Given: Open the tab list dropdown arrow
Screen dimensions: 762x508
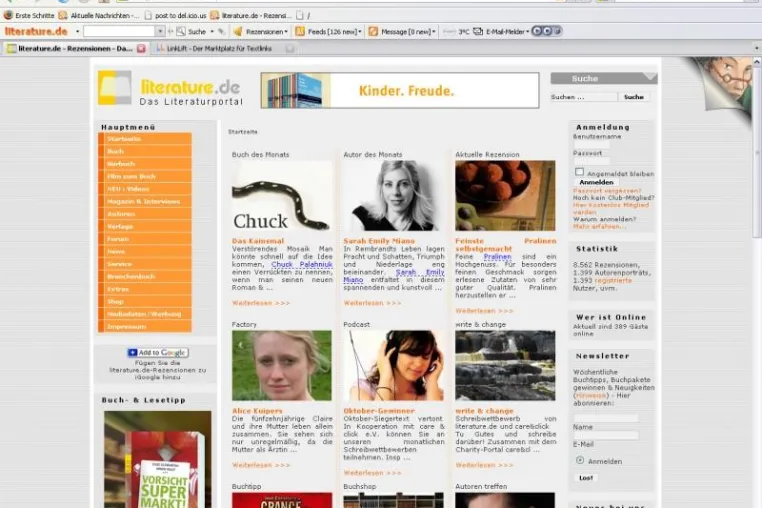Looking at the screenshot, I should coord(756,48).
